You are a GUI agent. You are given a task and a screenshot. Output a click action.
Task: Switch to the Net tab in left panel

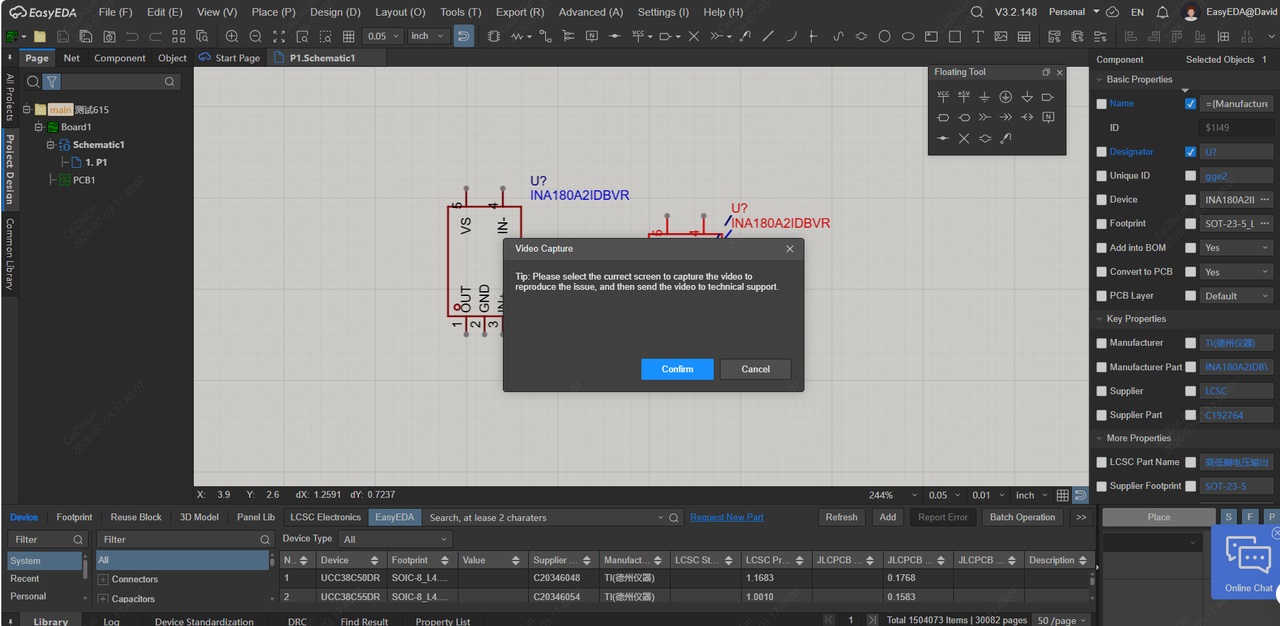72,58
